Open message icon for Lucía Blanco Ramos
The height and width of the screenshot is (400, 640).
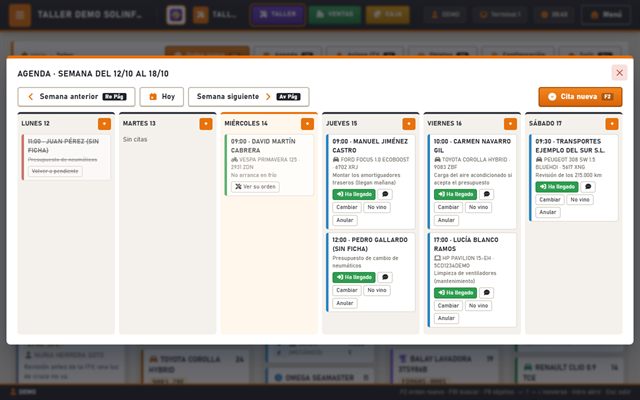487,293
